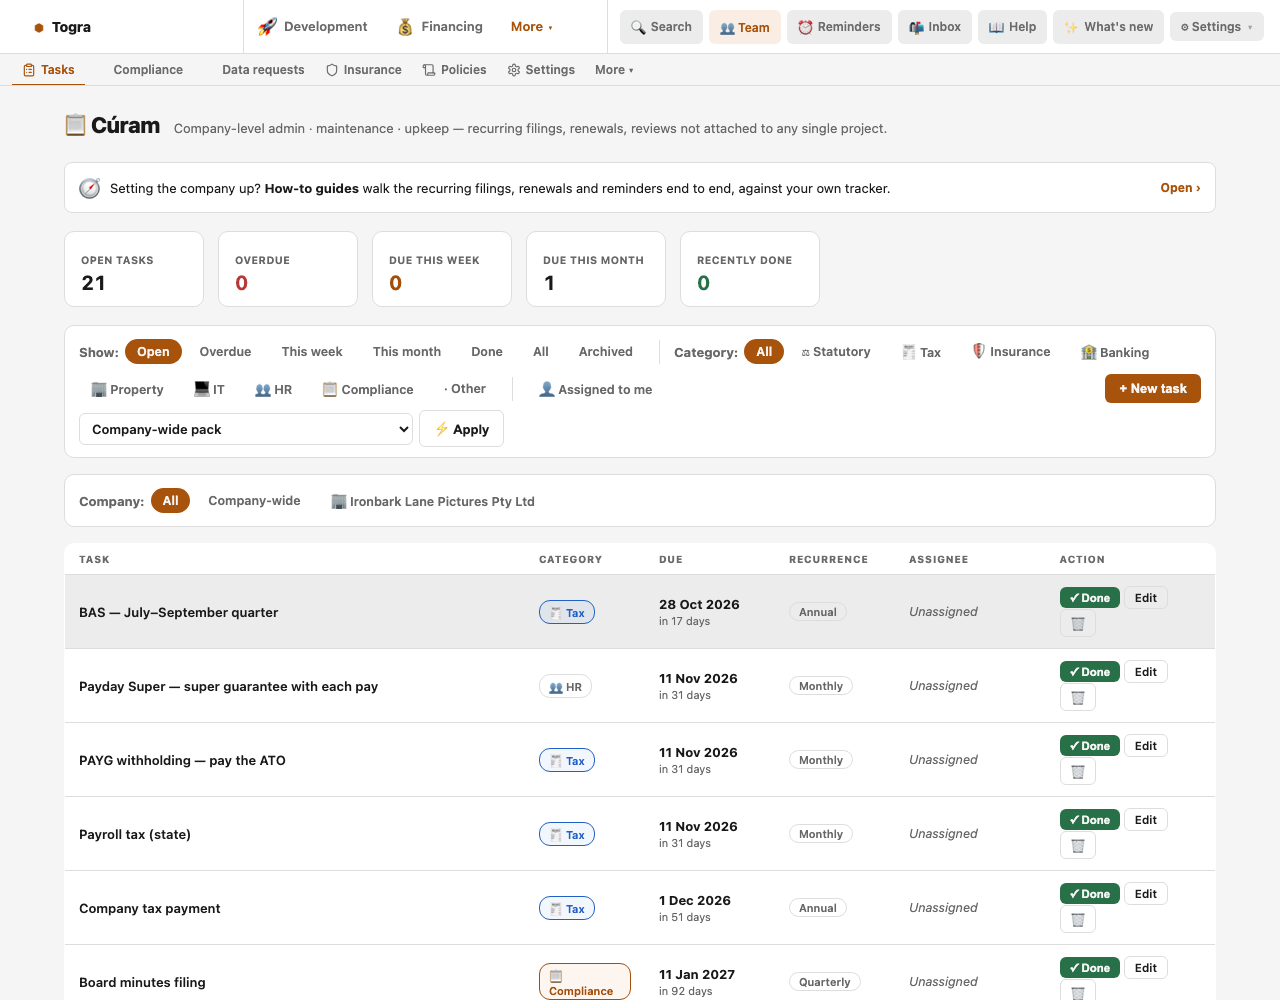Trash the Company tax payment task

pos(1078,920)
